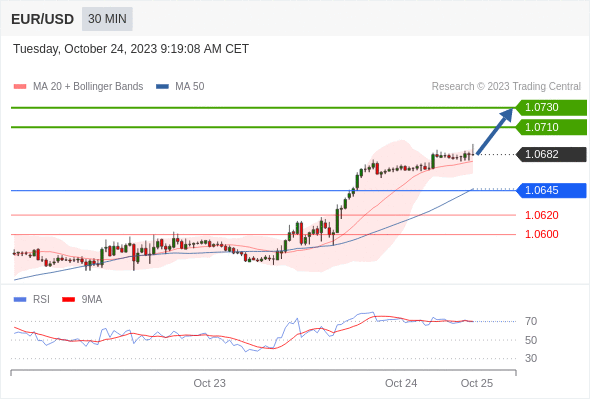Screen dimensions: 590x400
Task: Select the 1.0710 green resistance label
Action: pos(551,127)
